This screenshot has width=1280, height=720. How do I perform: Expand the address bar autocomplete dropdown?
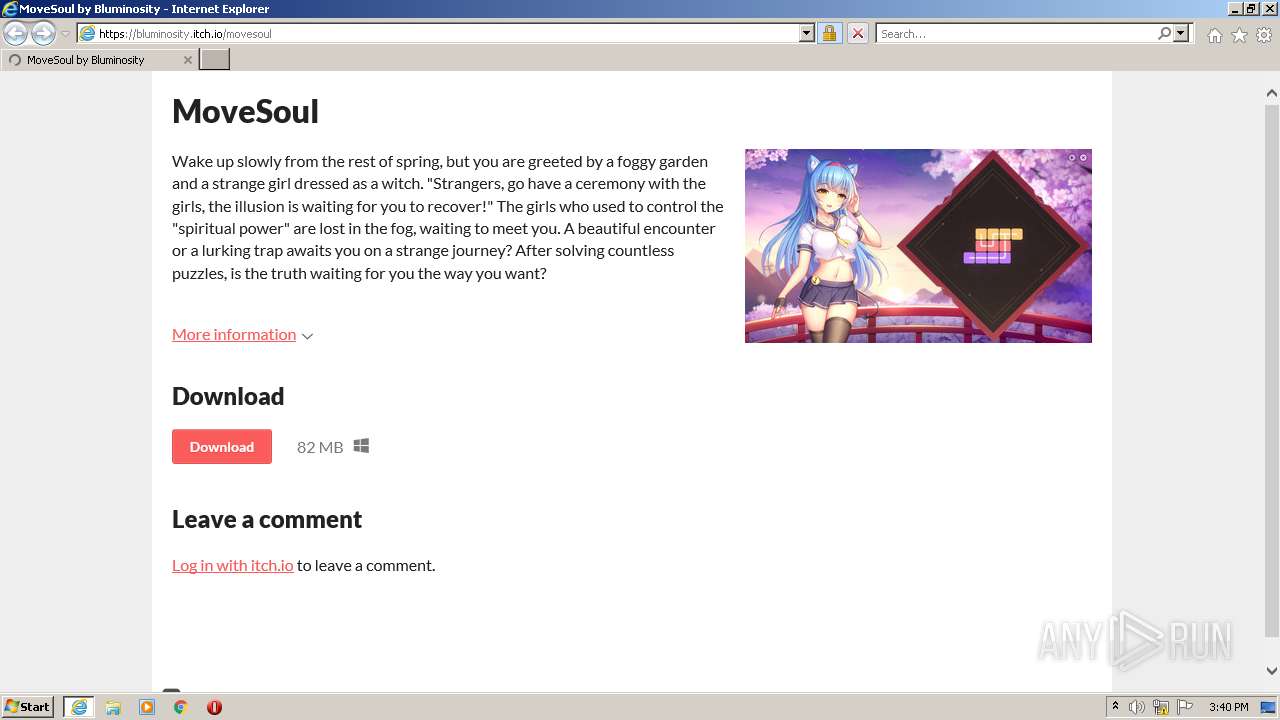pyautogui.click(x=807, y=33)
